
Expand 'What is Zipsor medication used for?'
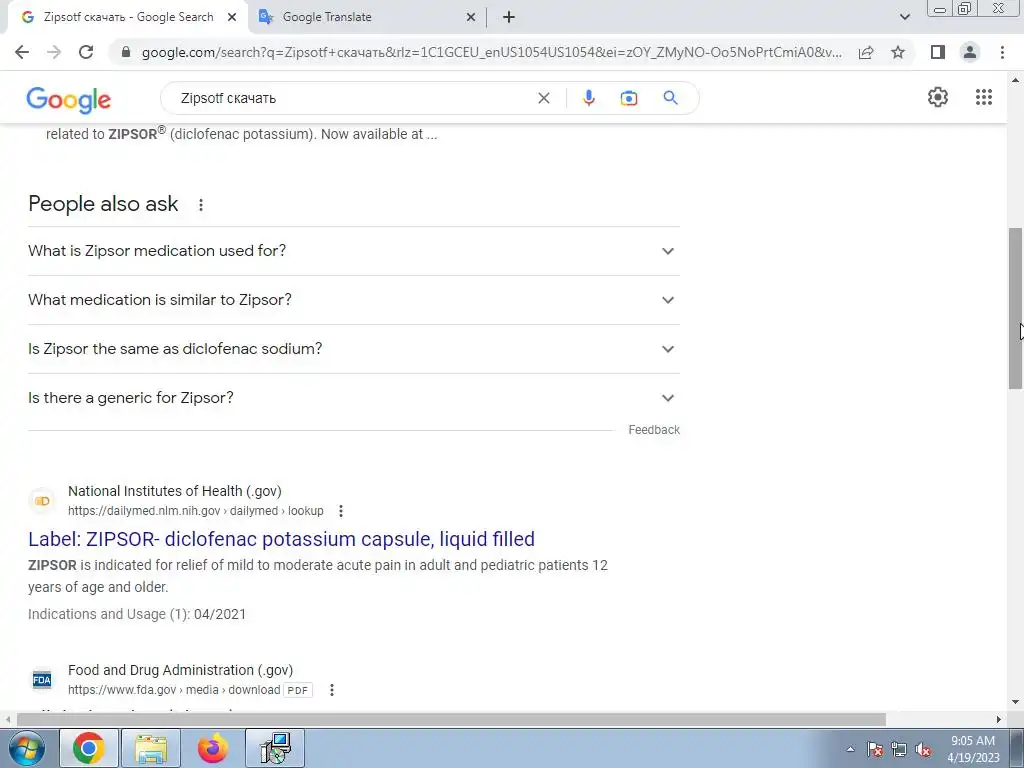(353, 251)
